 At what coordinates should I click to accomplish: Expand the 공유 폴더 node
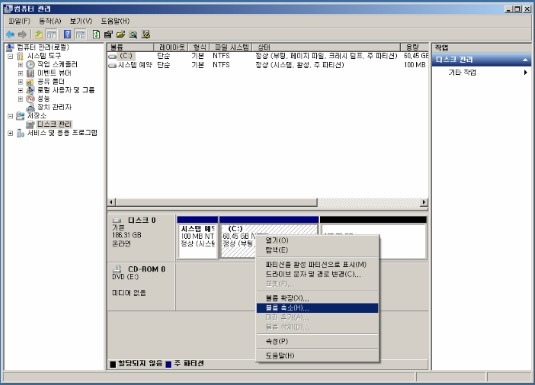click(20, 82)
